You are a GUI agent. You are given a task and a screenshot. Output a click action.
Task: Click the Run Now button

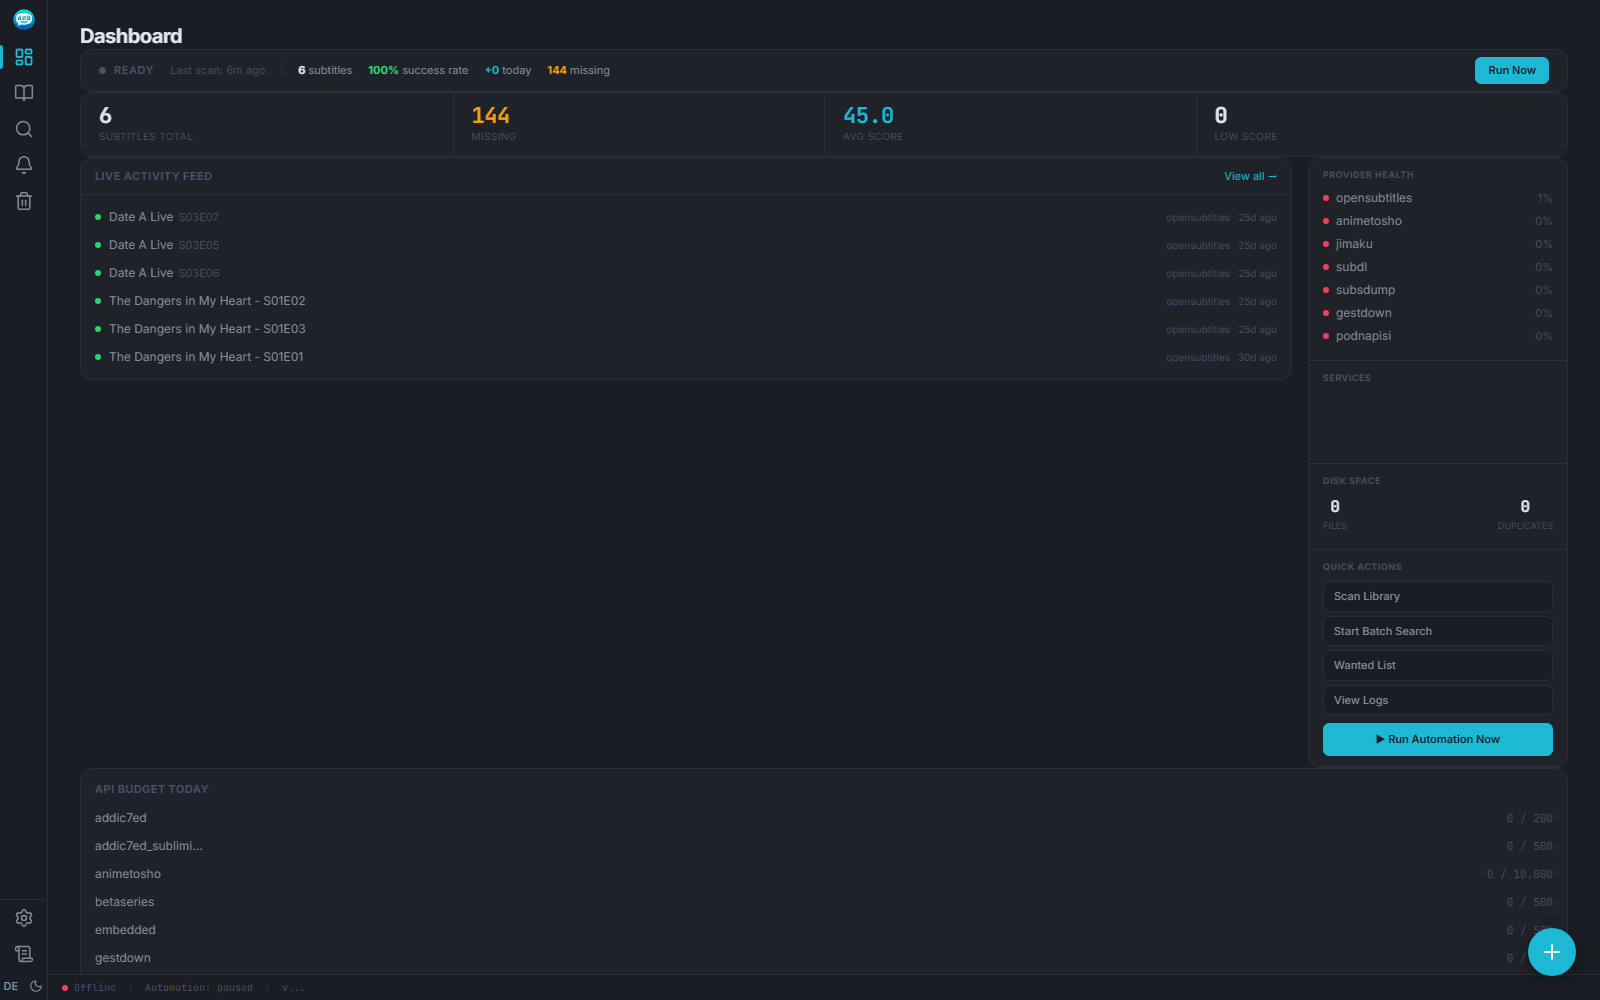pos(1512,70)
